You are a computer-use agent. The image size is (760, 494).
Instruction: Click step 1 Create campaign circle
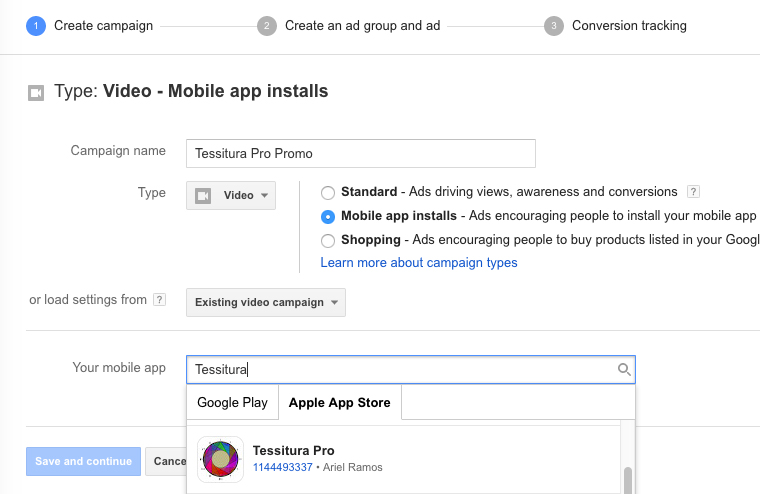click(x=36, y=26)
